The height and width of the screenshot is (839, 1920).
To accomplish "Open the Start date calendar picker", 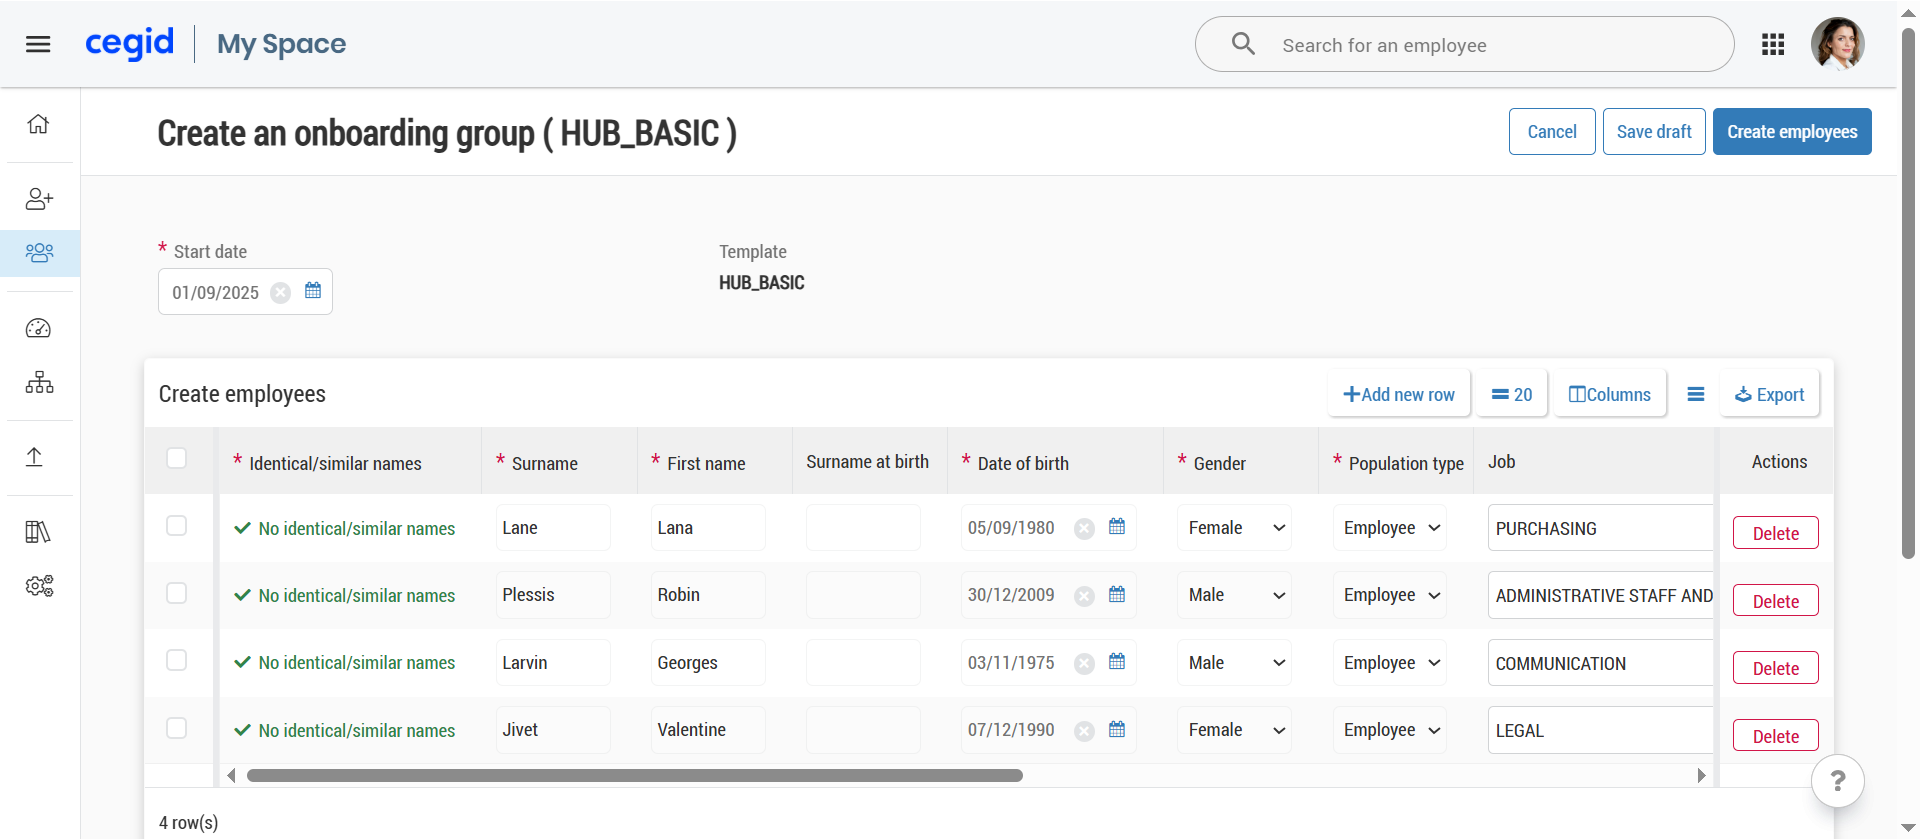I will click(313, 291).
